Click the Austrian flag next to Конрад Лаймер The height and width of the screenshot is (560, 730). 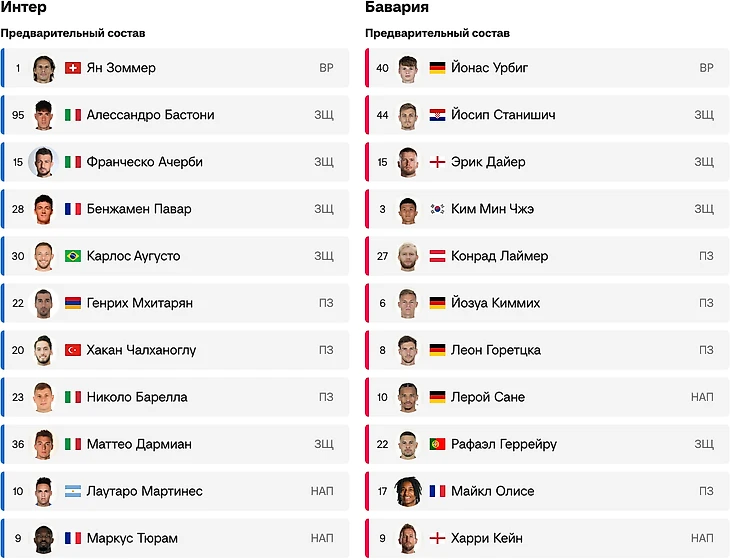pyautogui.click(x=437, y=256)
